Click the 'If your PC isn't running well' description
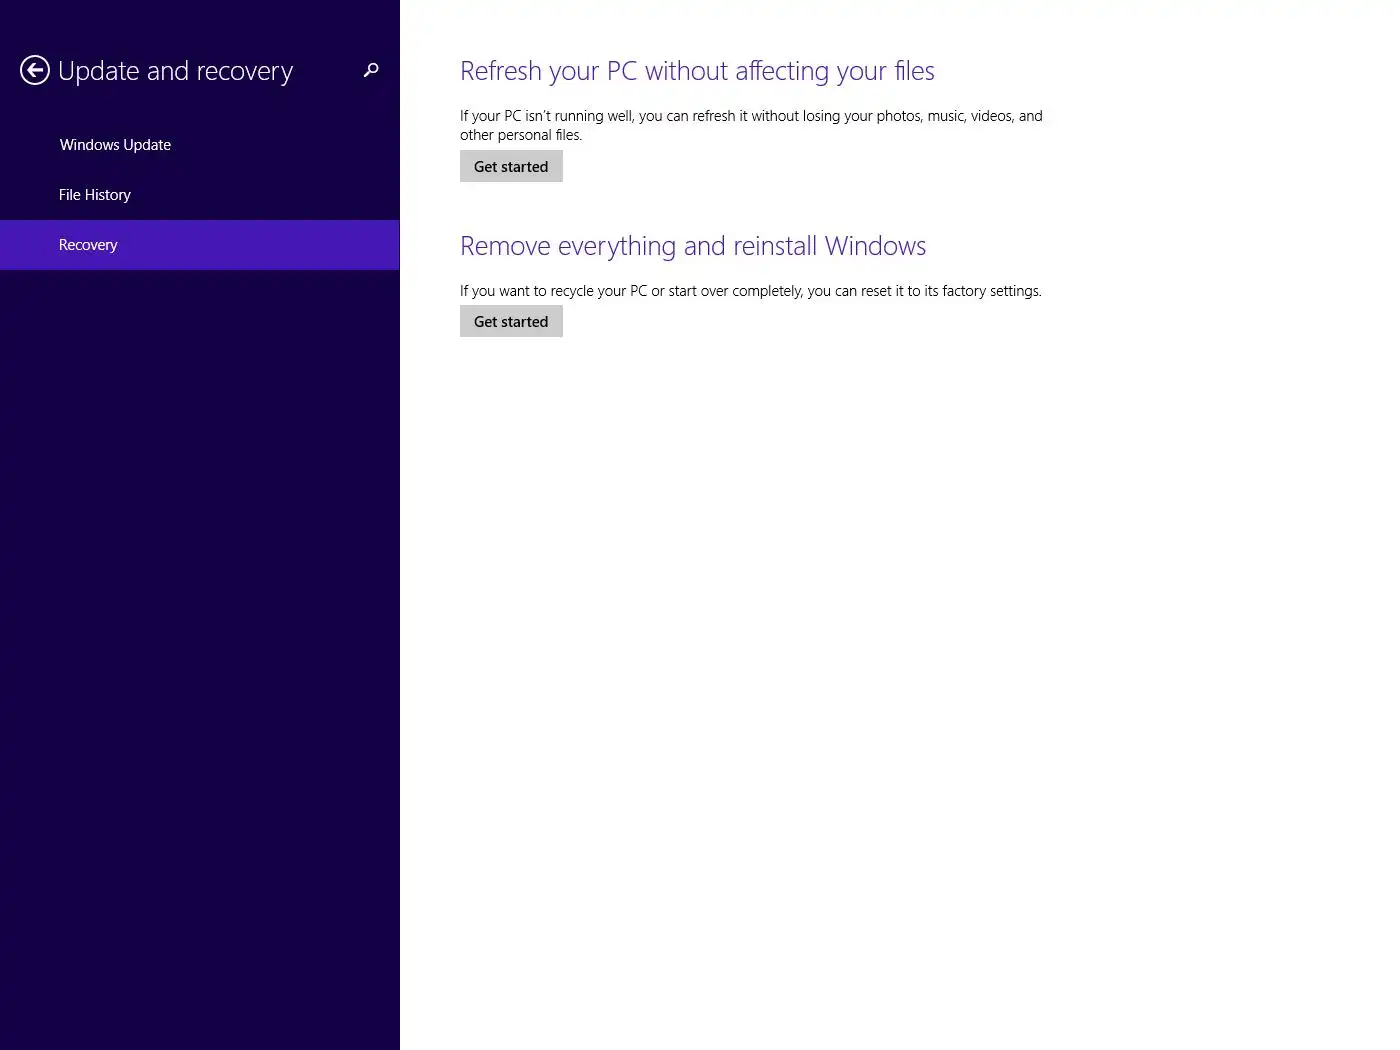 (x=751, y=125)
